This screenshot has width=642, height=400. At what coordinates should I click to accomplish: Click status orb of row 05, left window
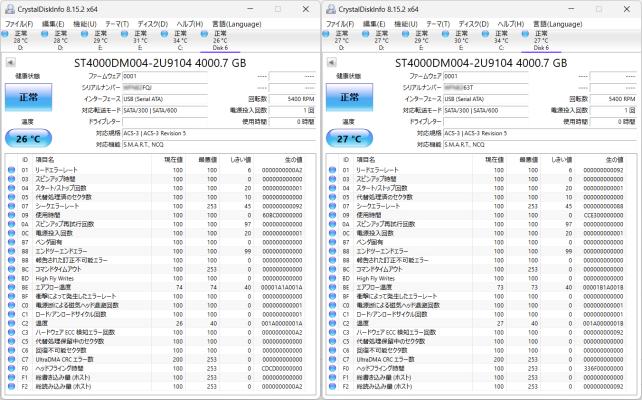(x=11, y=197)
